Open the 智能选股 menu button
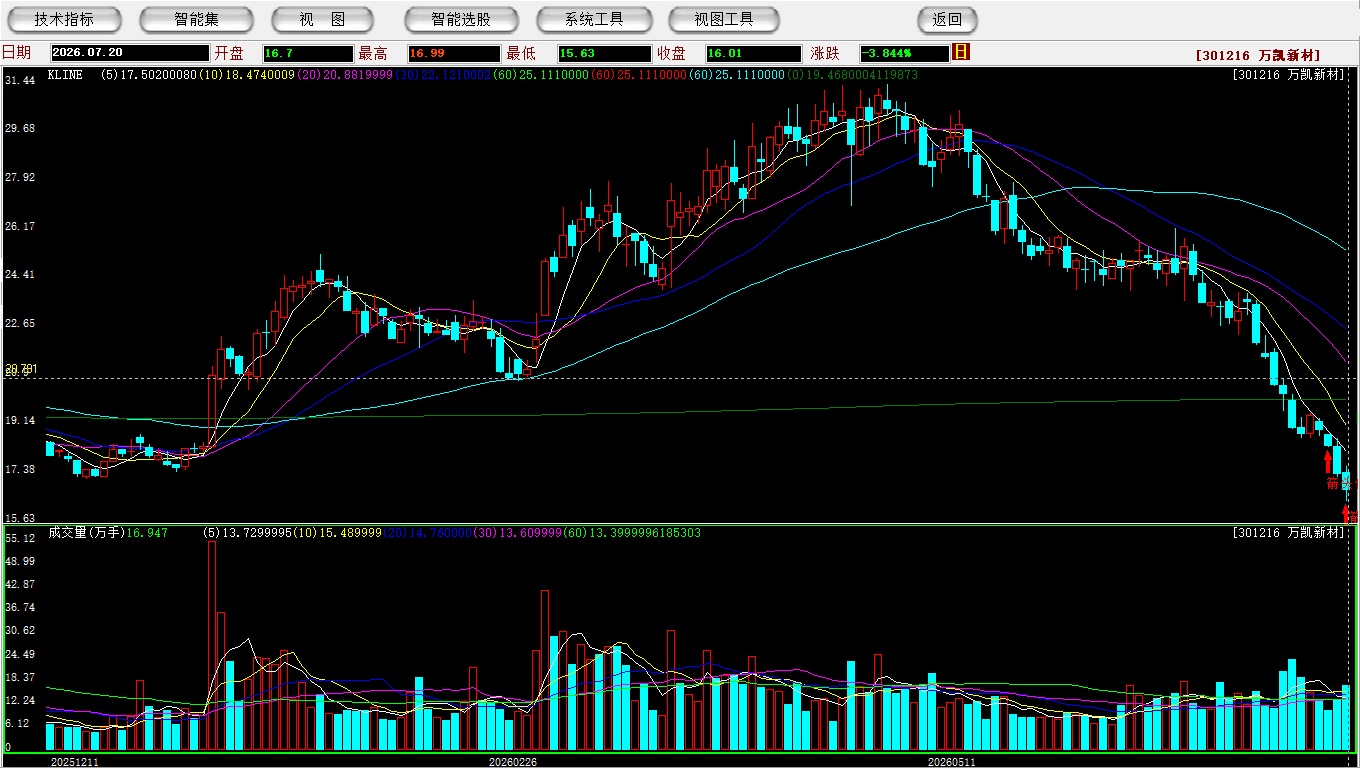 [x=461, y=19]
